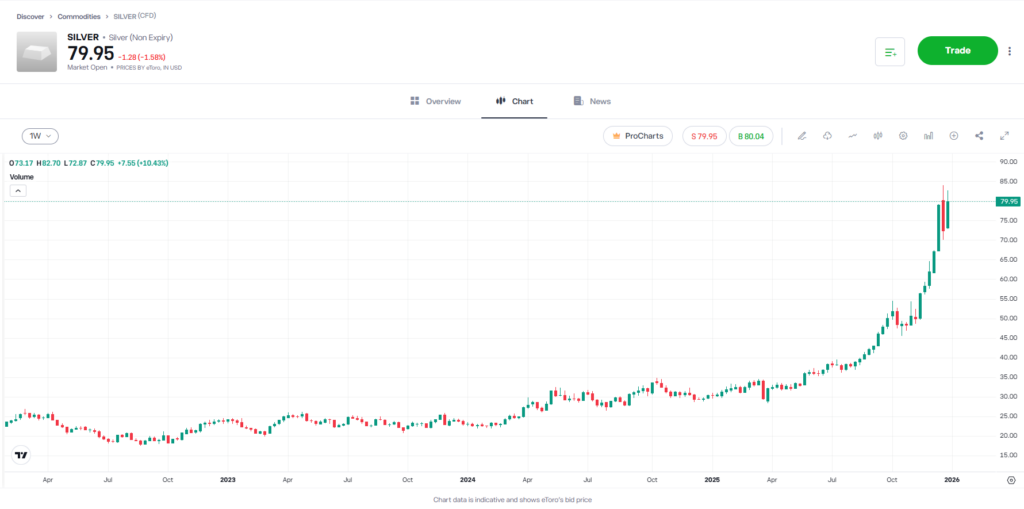Share the silver chart
The height and width of the screenshot is (509, 1024).
click(979, 136)
